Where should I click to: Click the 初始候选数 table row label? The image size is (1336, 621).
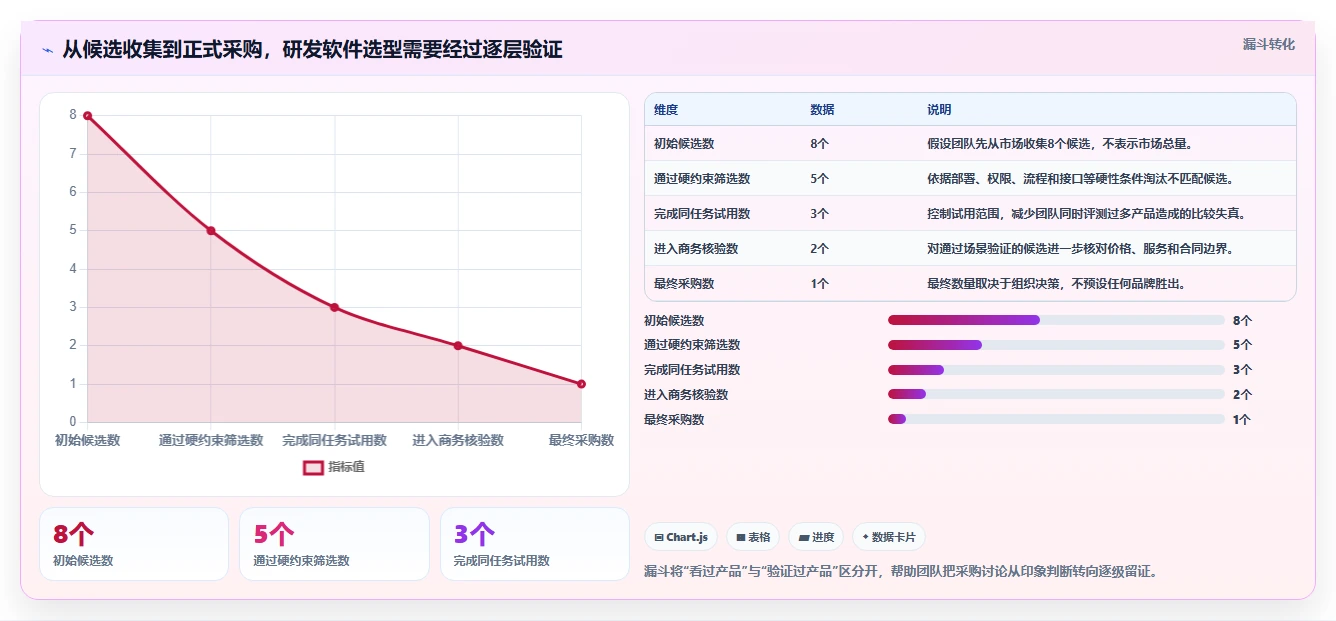tap(684, 144)
